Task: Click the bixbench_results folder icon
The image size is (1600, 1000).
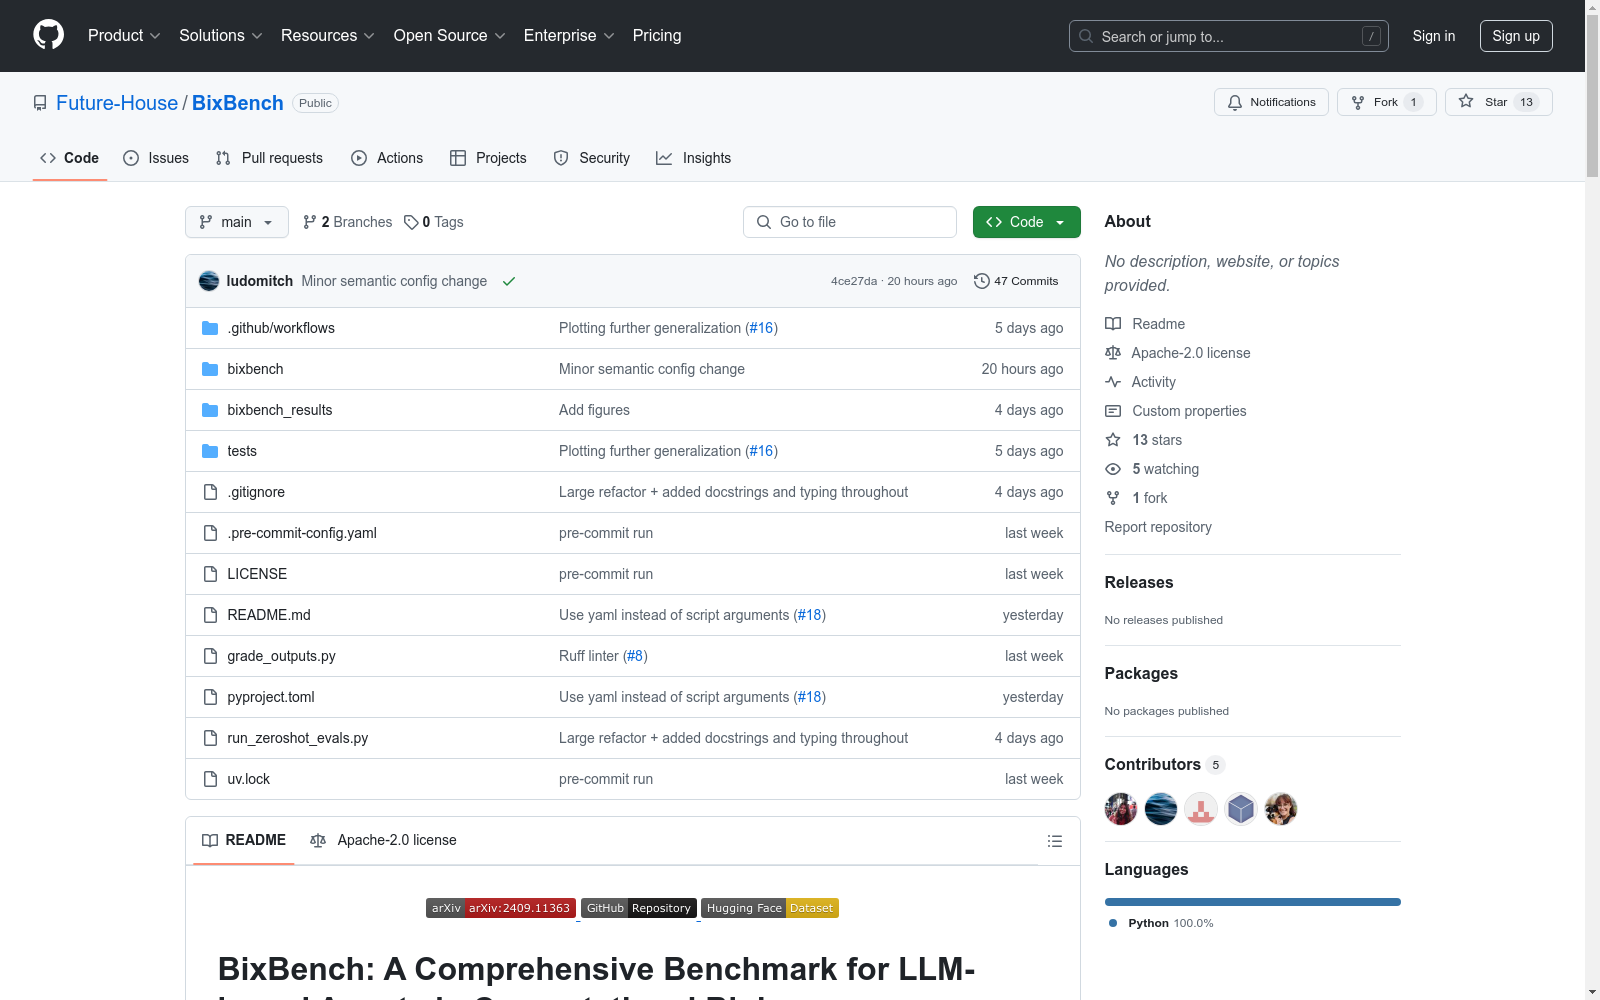Action: [x=210, y=410]
